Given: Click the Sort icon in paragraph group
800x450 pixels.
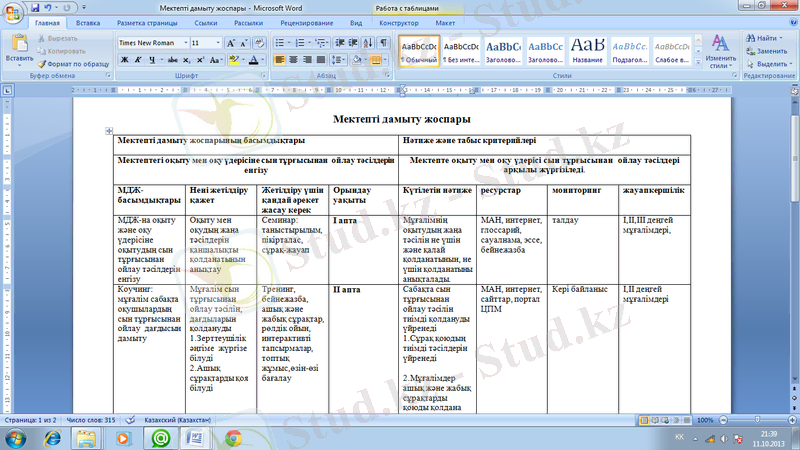Looking at the screenshot, I should [x=365, y=44].
